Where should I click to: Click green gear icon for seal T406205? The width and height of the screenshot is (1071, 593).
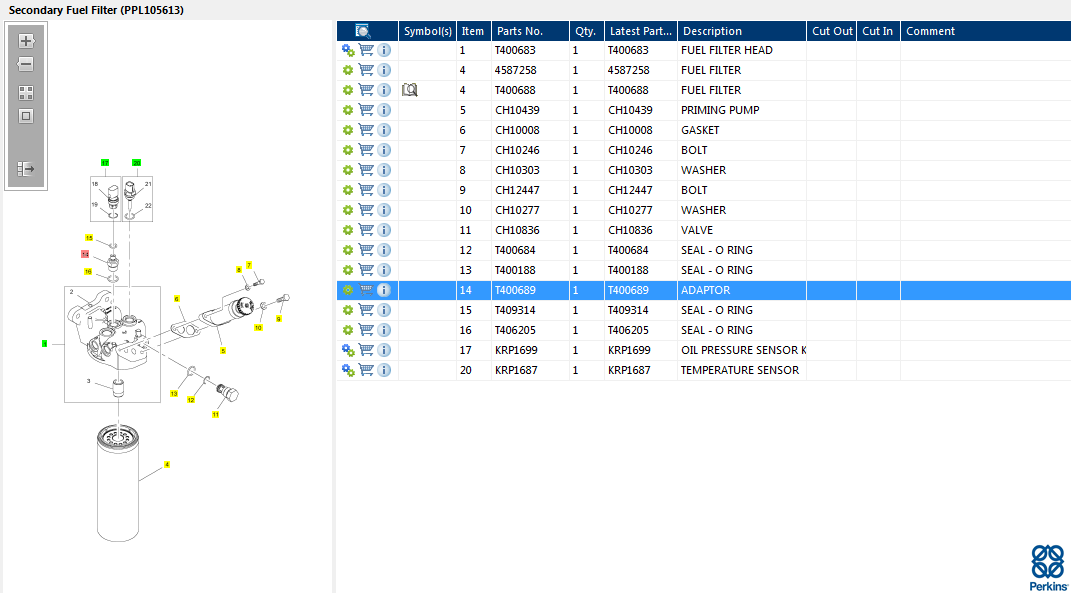[348, 330]
